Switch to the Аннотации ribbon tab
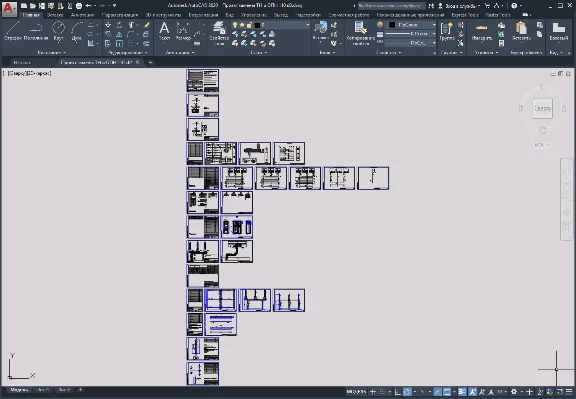Image resolution: width=576 pixels, height=399 pixels. [83, 15]
